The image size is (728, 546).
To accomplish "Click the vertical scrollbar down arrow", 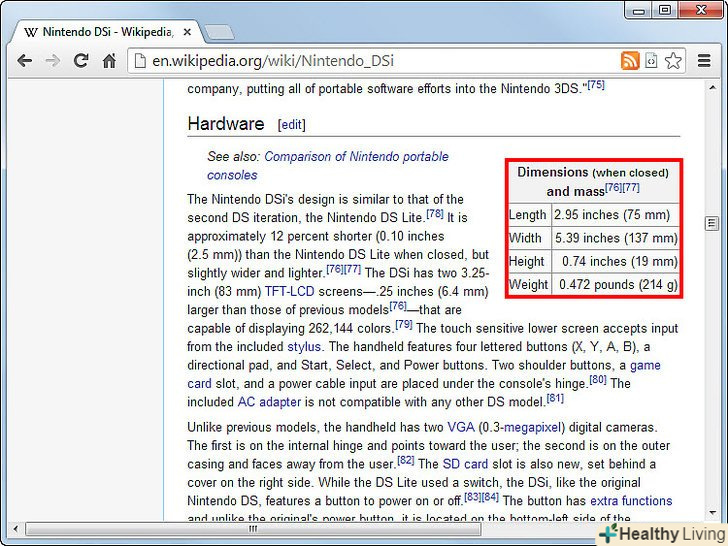I will [712, 513].
